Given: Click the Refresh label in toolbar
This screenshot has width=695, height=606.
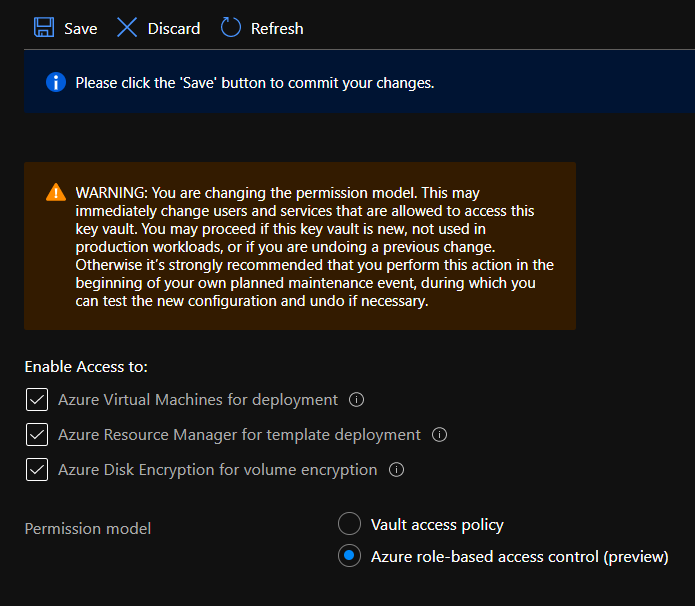Looking at the screenshot, I should 277,29.
